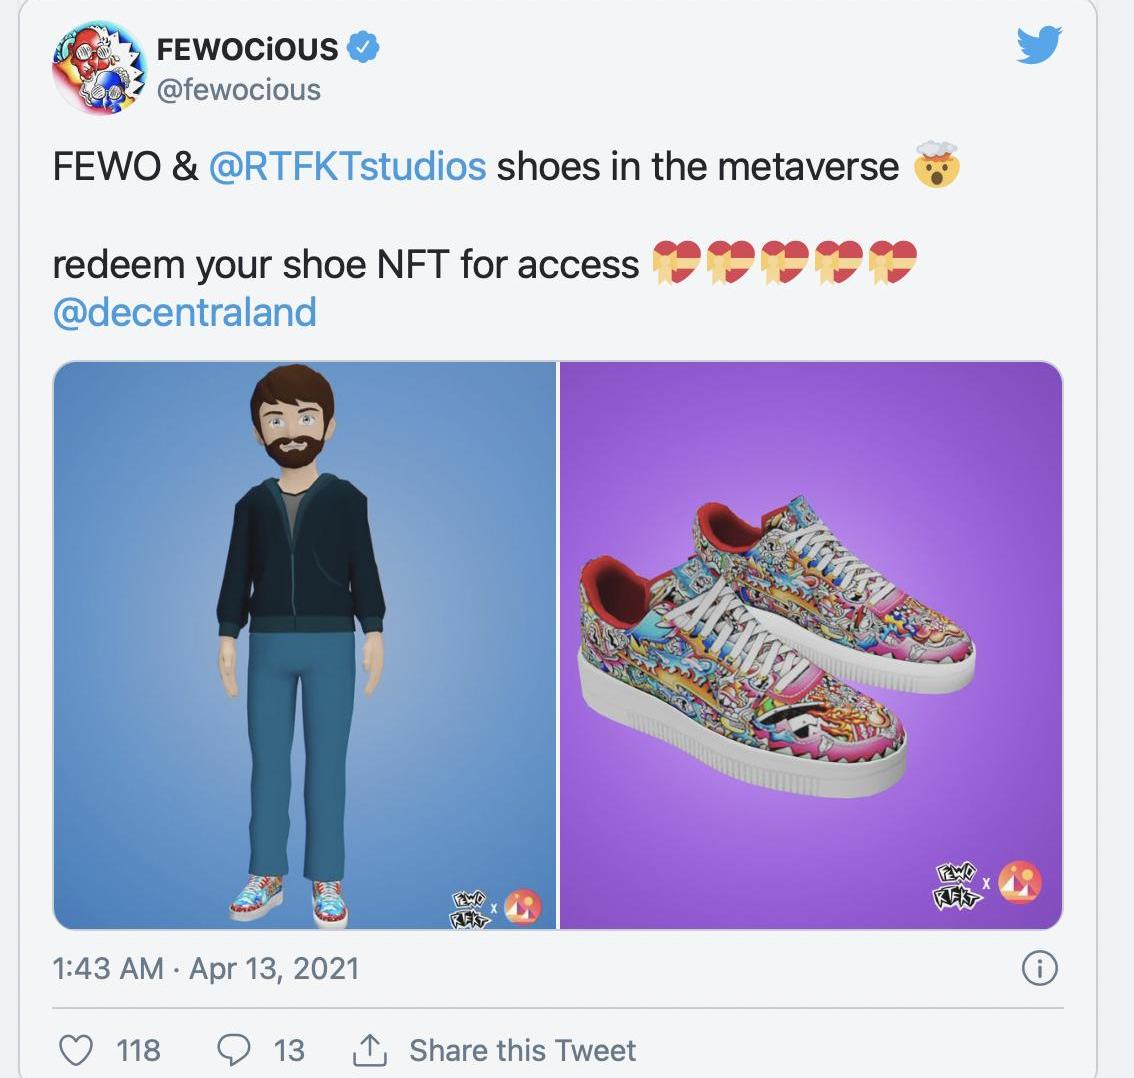The image size is (1134, 1078).
Task: Open the @decentraland mention link
Action: (x=184, y=312)
